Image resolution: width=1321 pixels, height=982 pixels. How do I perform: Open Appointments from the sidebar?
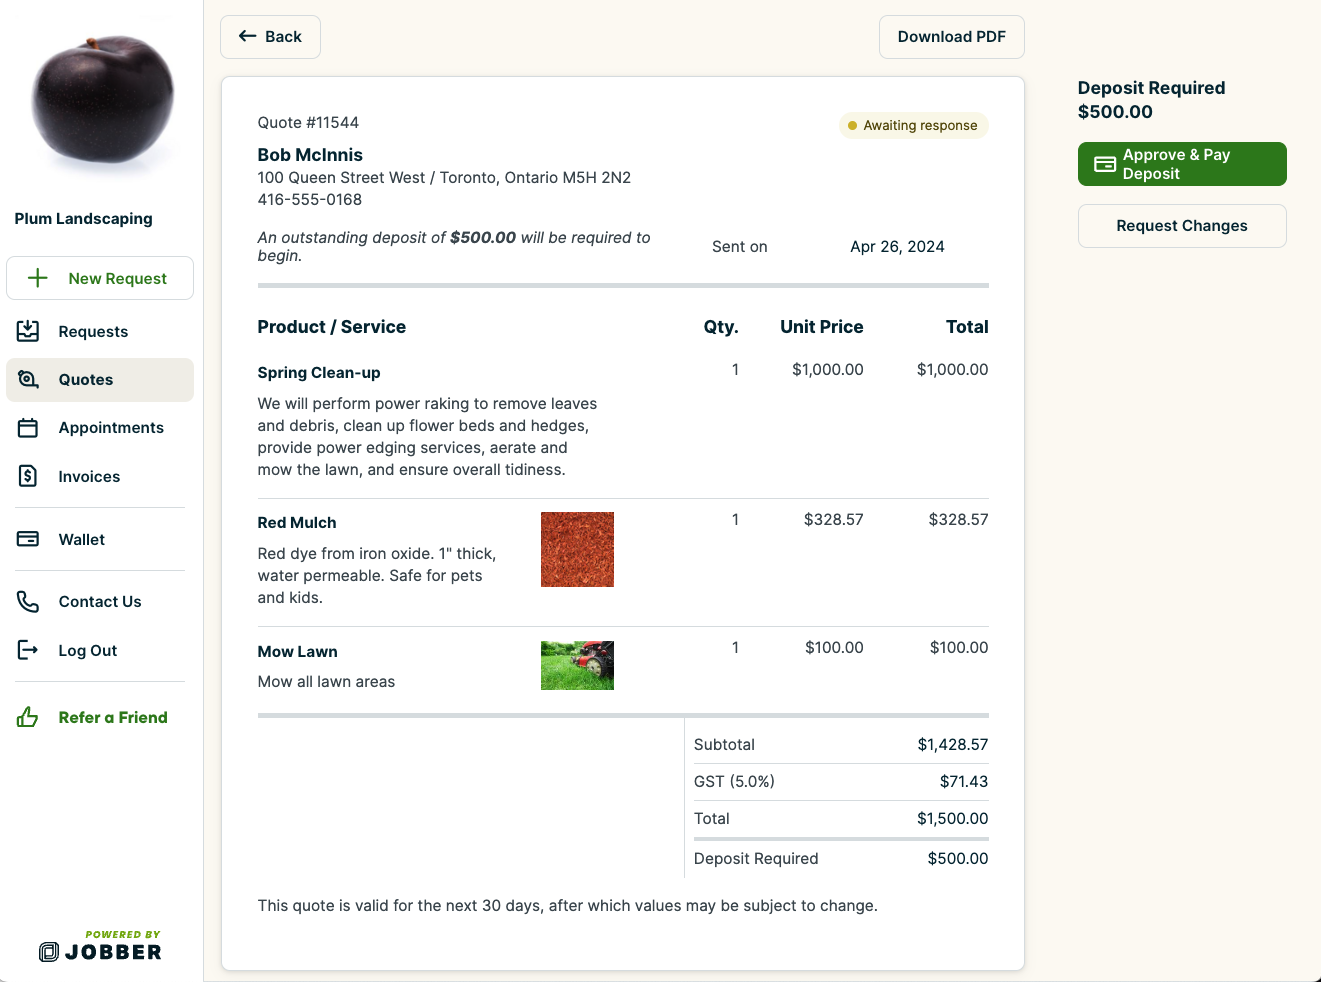pyautogui.click(x=29, y=427)
